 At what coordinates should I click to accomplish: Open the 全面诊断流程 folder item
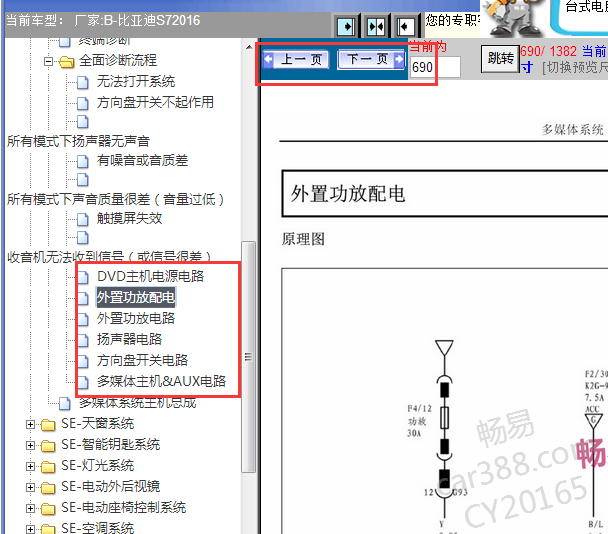[x=117, y=60]
